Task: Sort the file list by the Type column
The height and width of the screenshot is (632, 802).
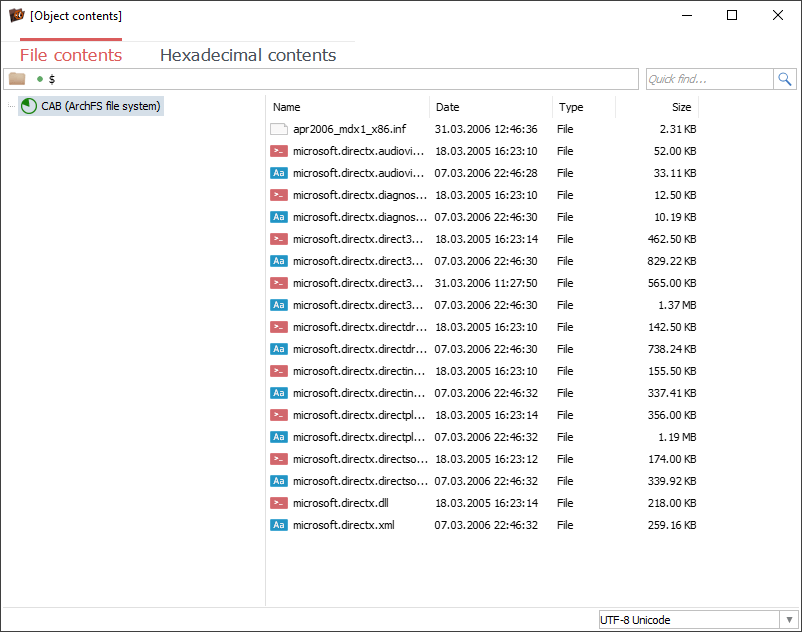Action: [x=584, y=107]
